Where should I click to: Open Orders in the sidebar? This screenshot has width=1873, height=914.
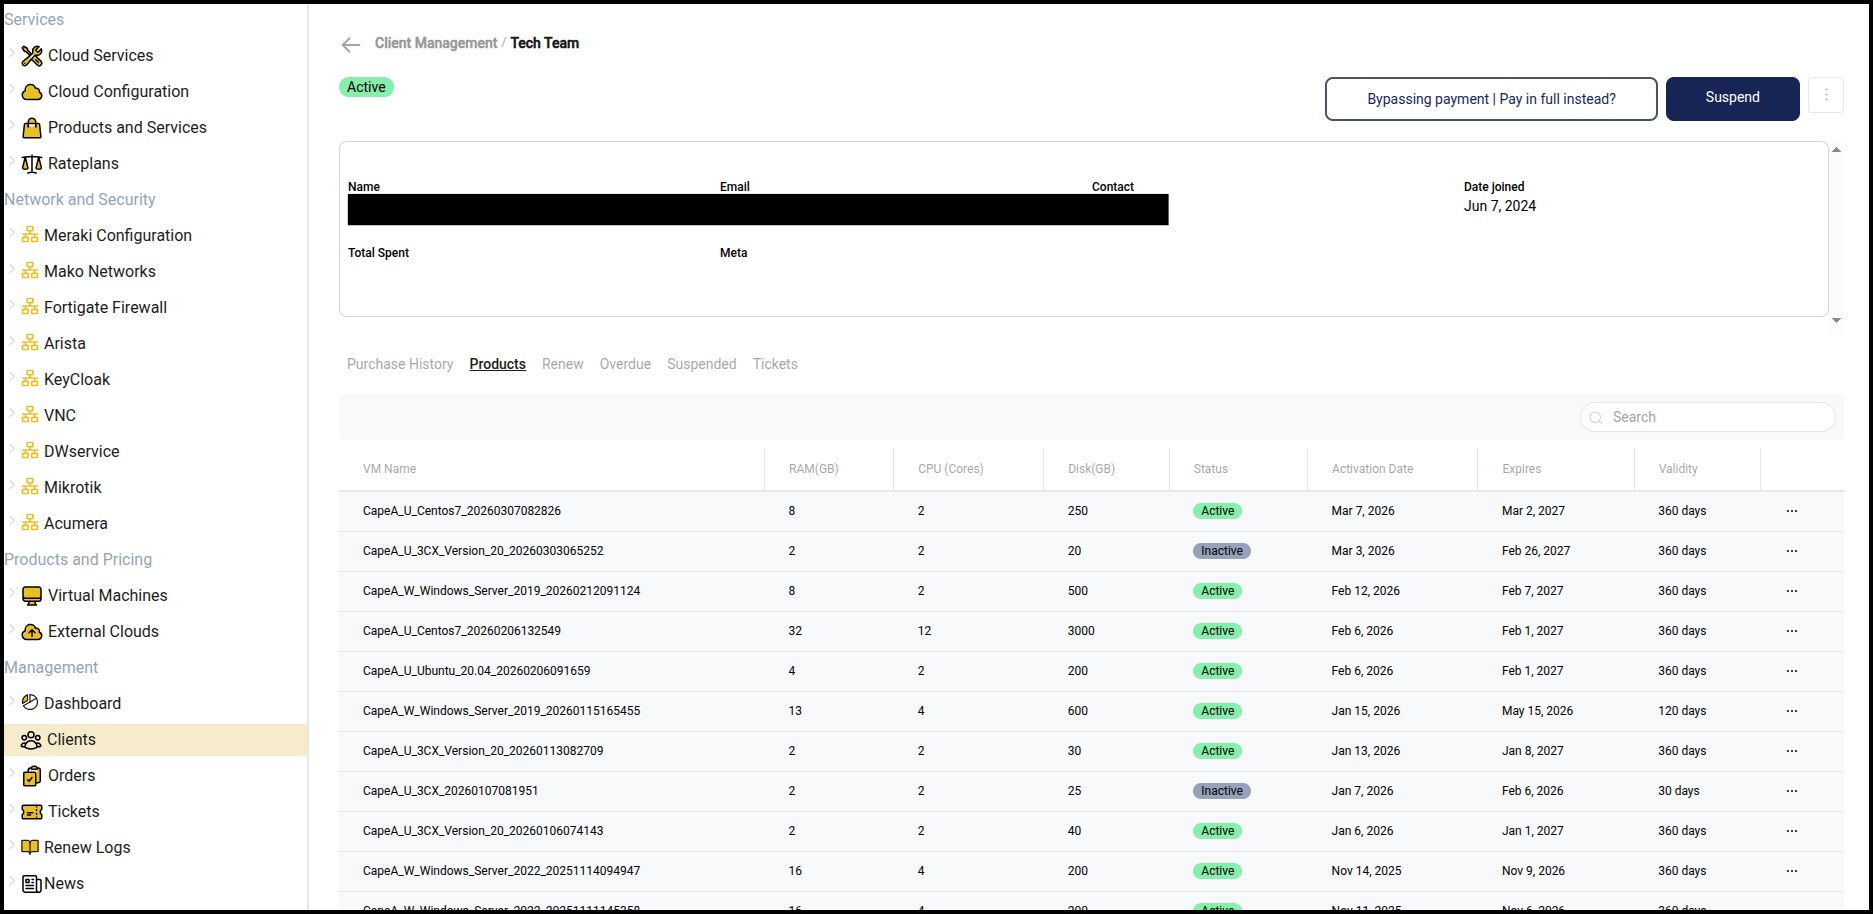pyautogui.click(x=72, y=776)
